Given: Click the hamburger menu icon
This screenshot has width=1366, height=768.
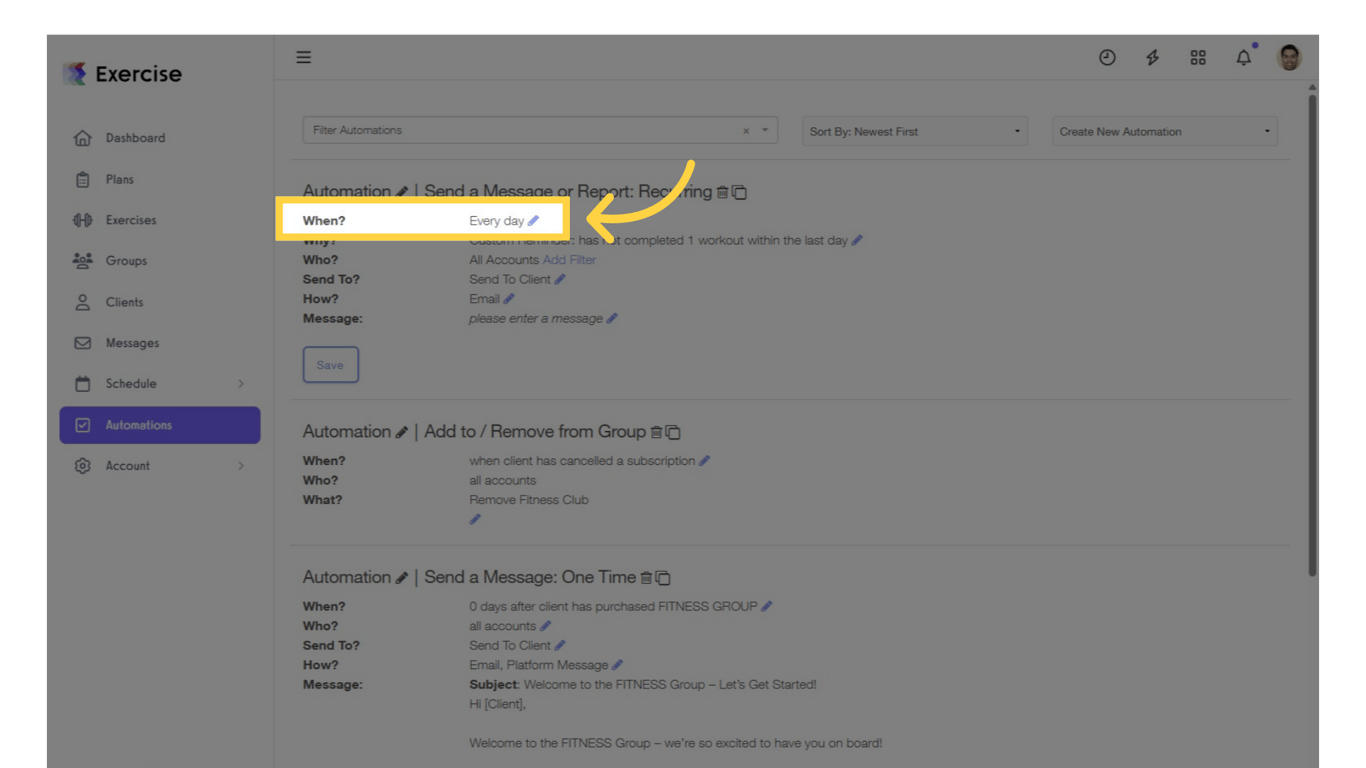Looking at the screenshot, I should click(303, 57).
